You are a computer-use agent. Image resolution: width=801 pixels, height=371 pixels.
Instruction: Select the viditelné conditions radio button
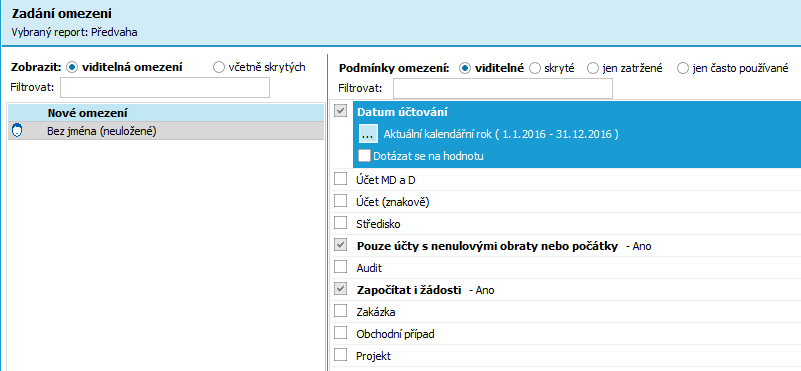(465, 68)
